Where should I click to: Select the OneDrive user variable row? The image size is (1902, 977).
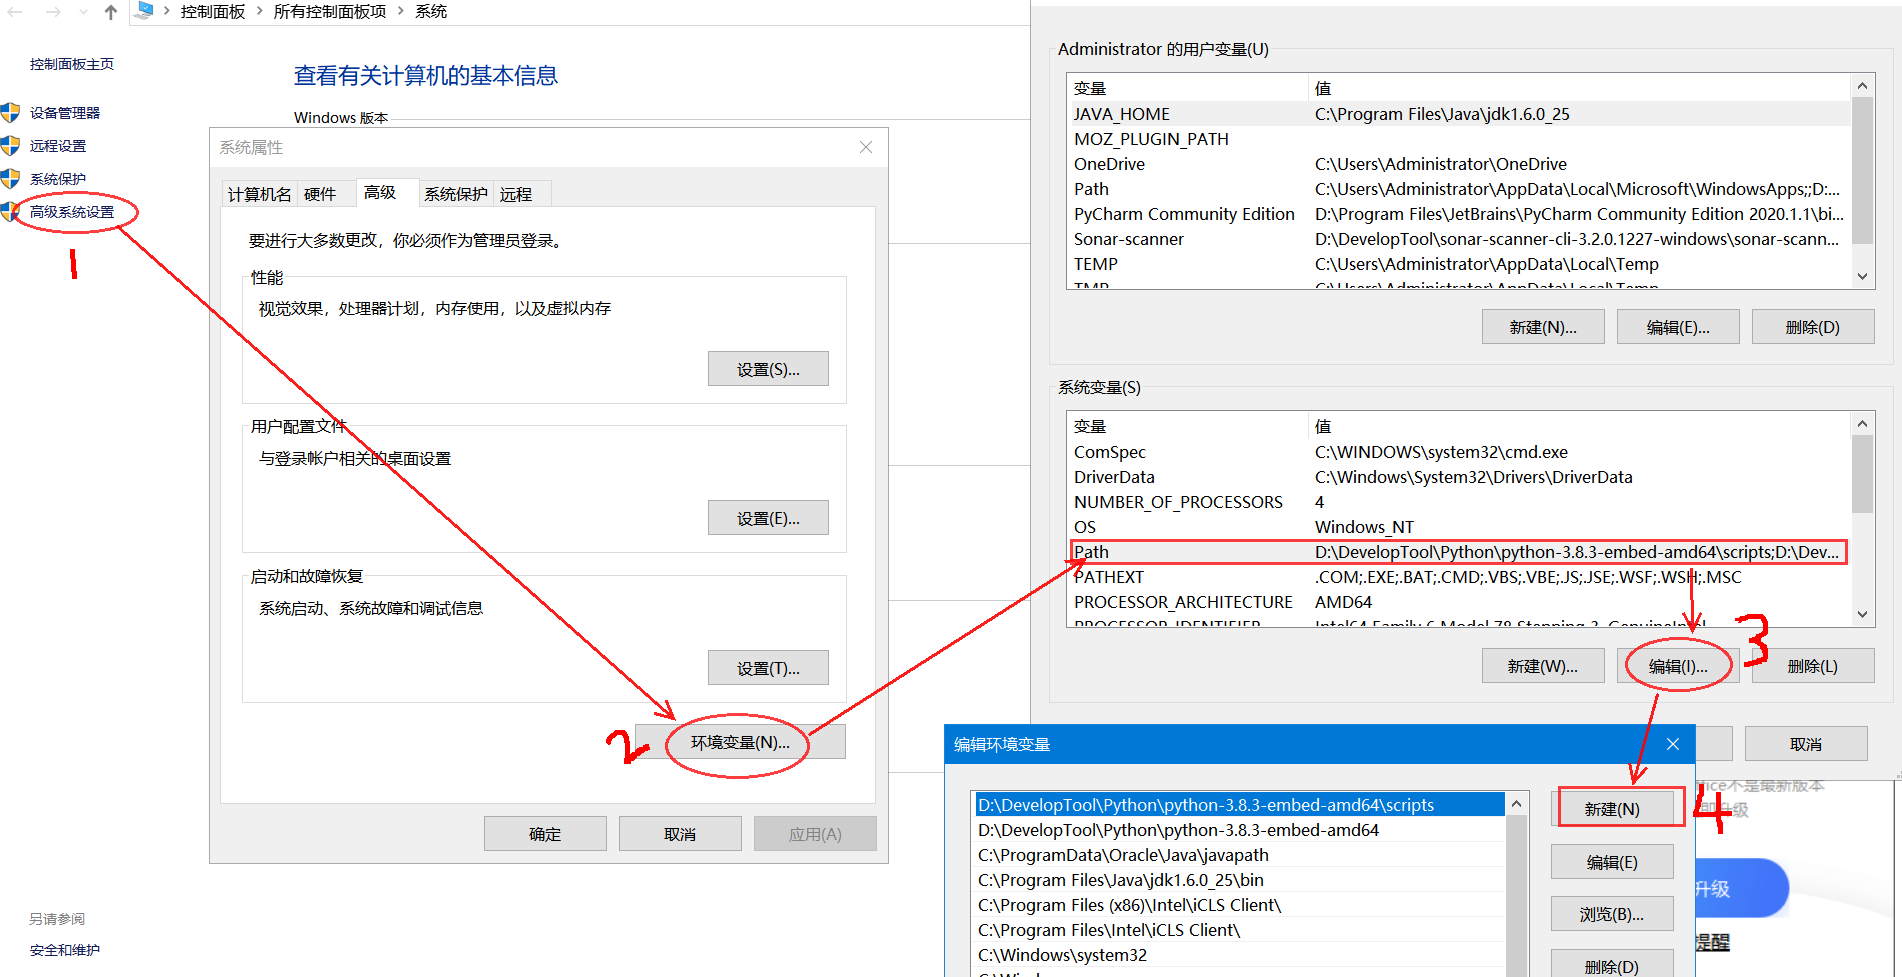(x=1459, y=164)
